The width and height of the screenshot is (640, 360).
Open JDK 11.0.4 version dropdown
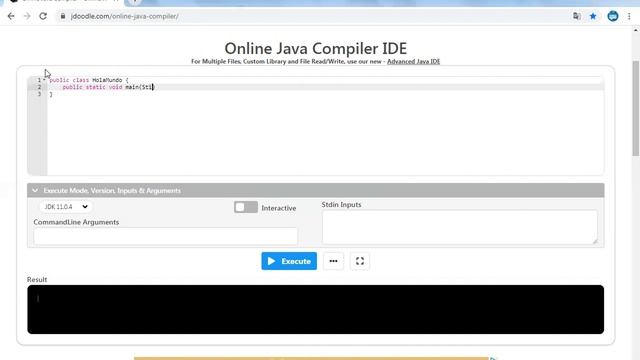(x=65, y=207)
